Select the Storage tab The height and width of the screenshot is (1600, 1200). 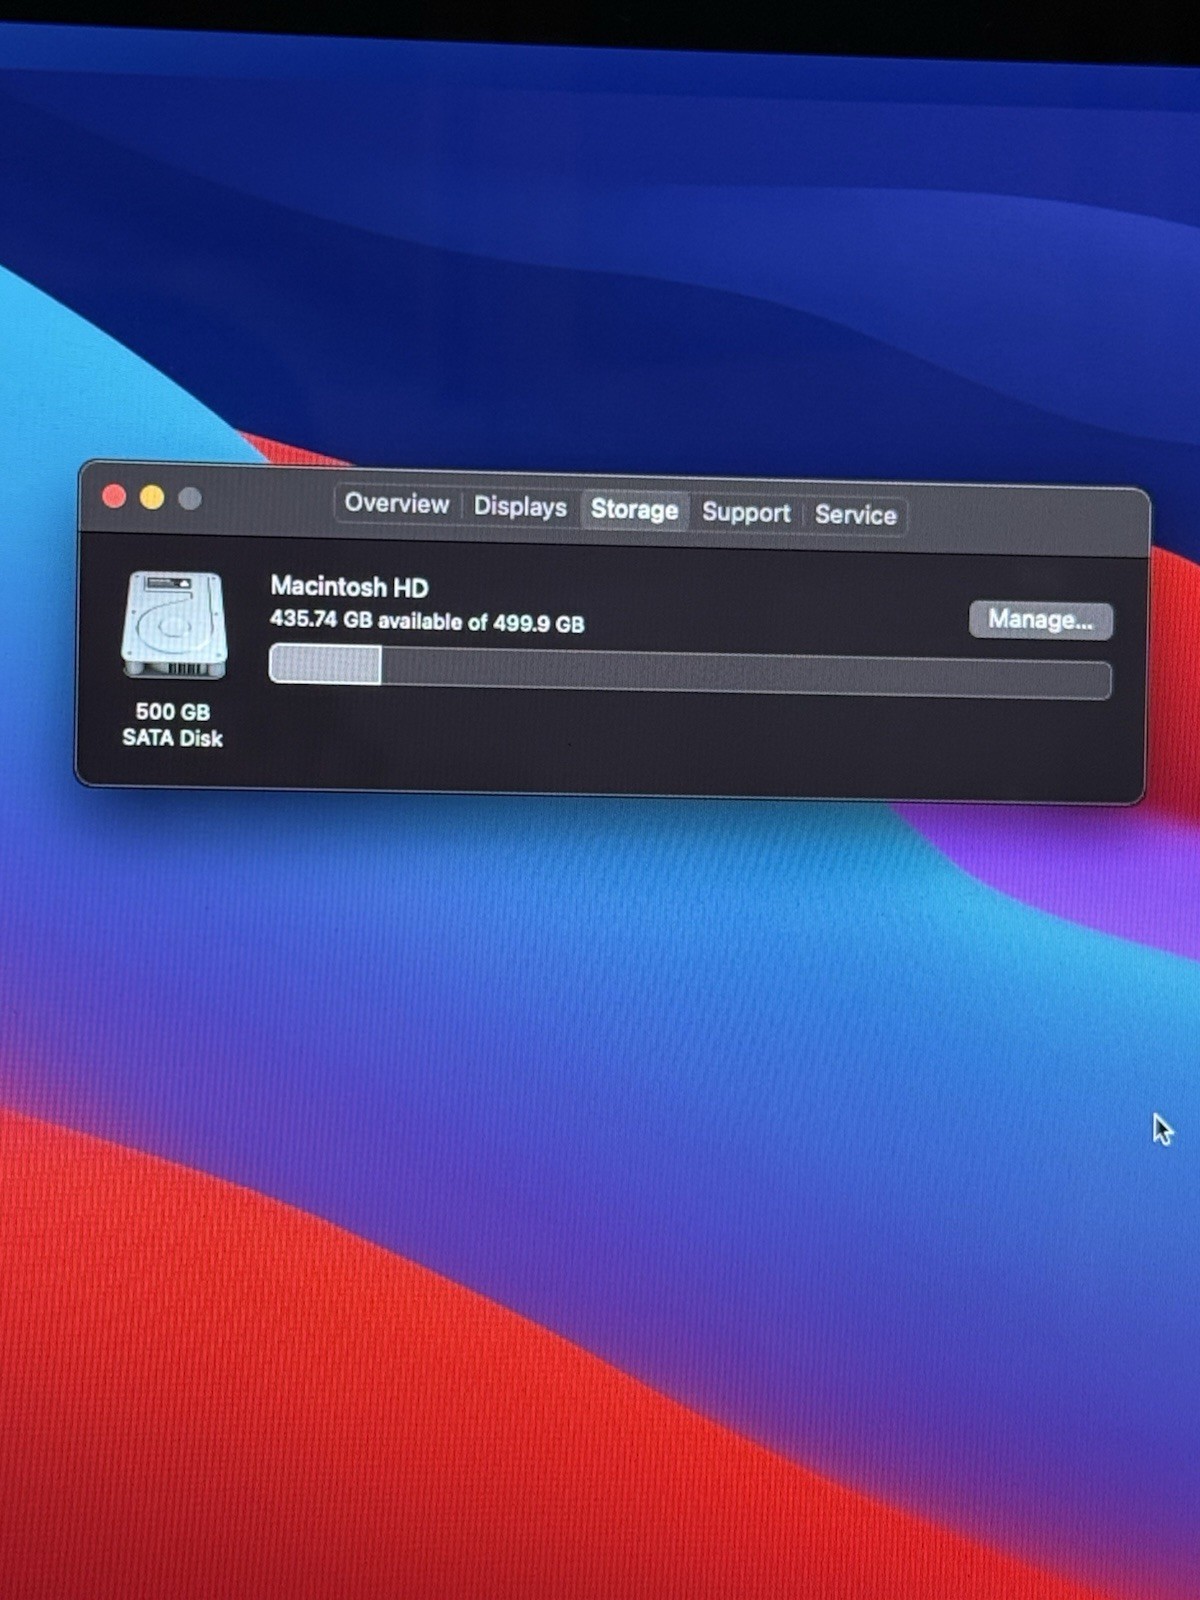coord(634,509)
